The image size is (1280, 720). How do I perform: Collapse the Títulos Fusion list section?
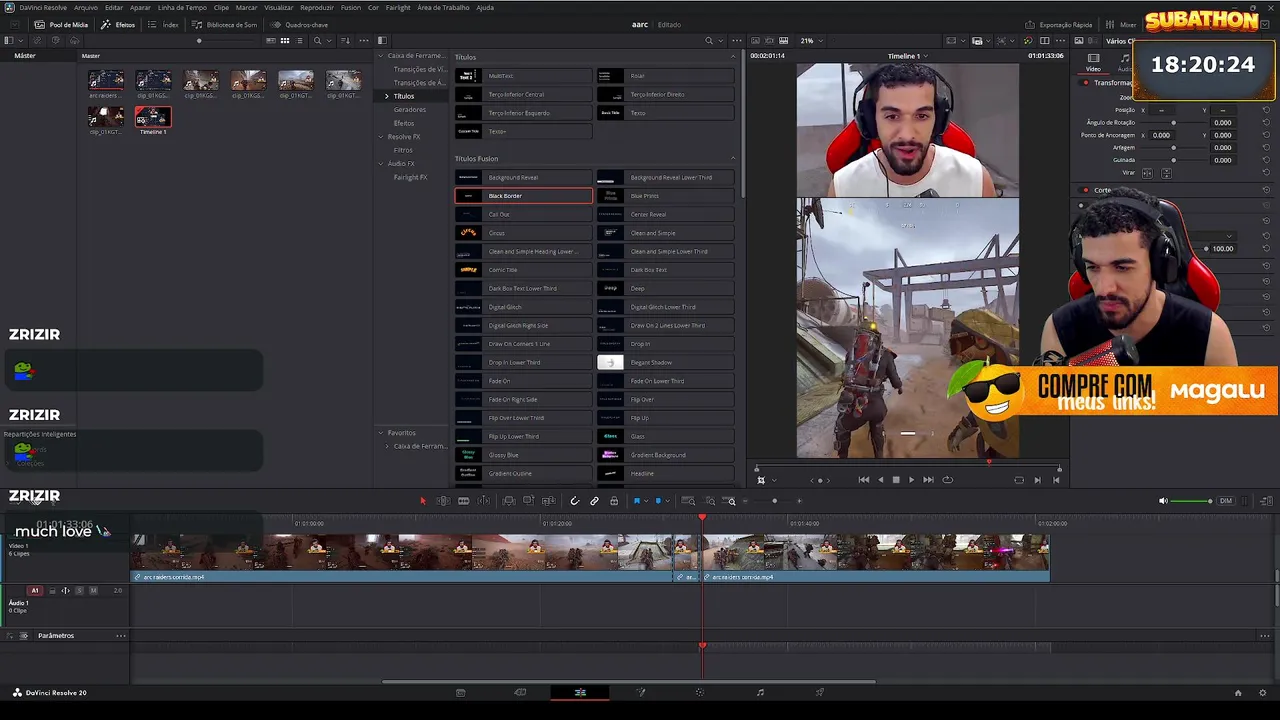tap(733, 159)
